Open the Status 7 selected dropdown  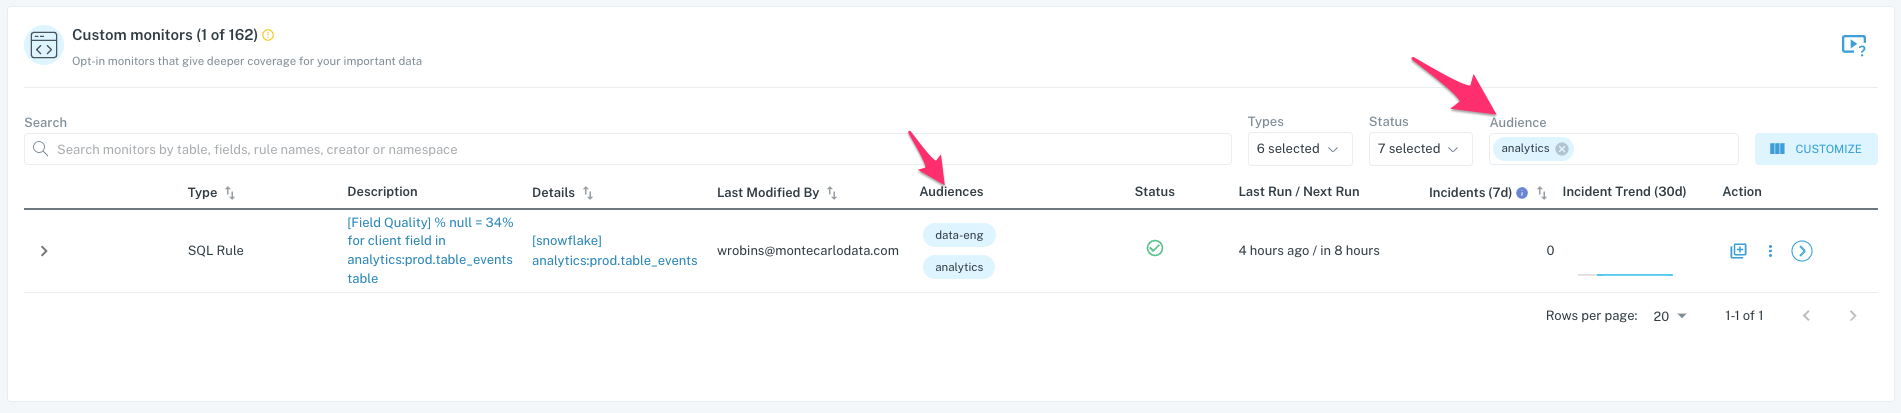click(1421, 149)
